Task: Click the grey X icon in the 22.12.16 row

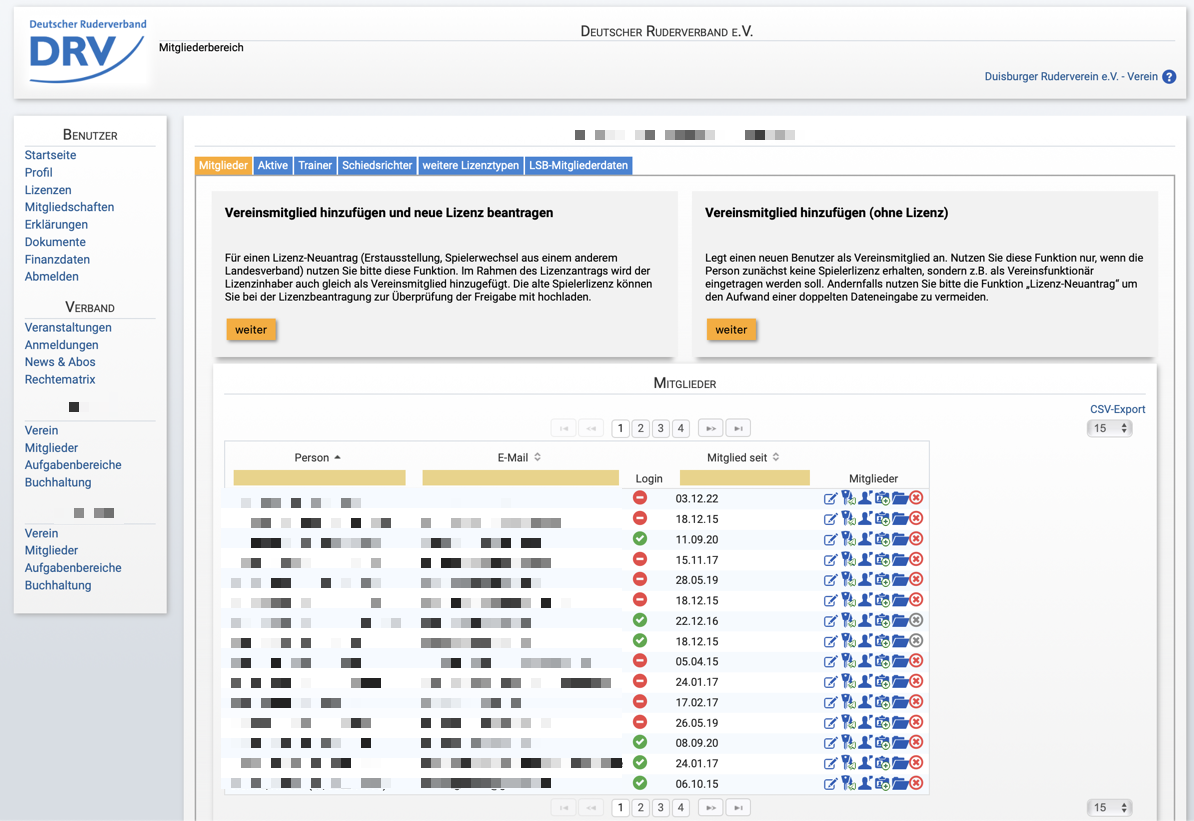Action: [916, 621]
